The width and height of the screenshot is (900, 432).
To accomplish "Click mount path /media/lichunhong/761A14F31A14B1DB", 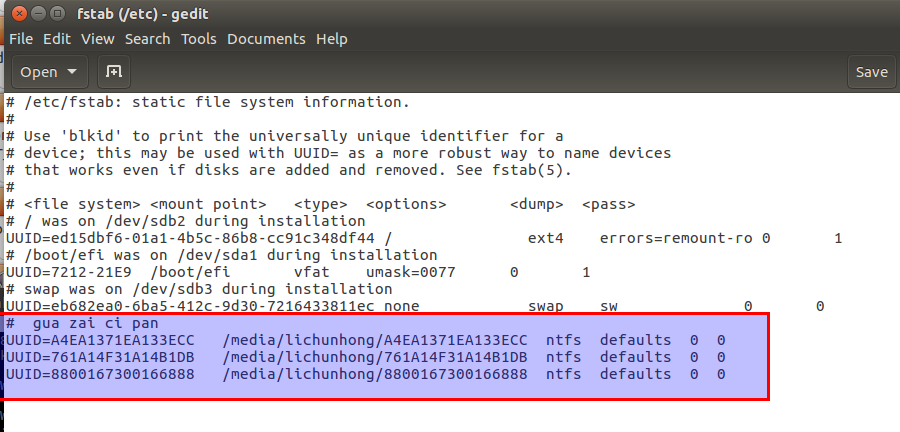I will [374, 357].
